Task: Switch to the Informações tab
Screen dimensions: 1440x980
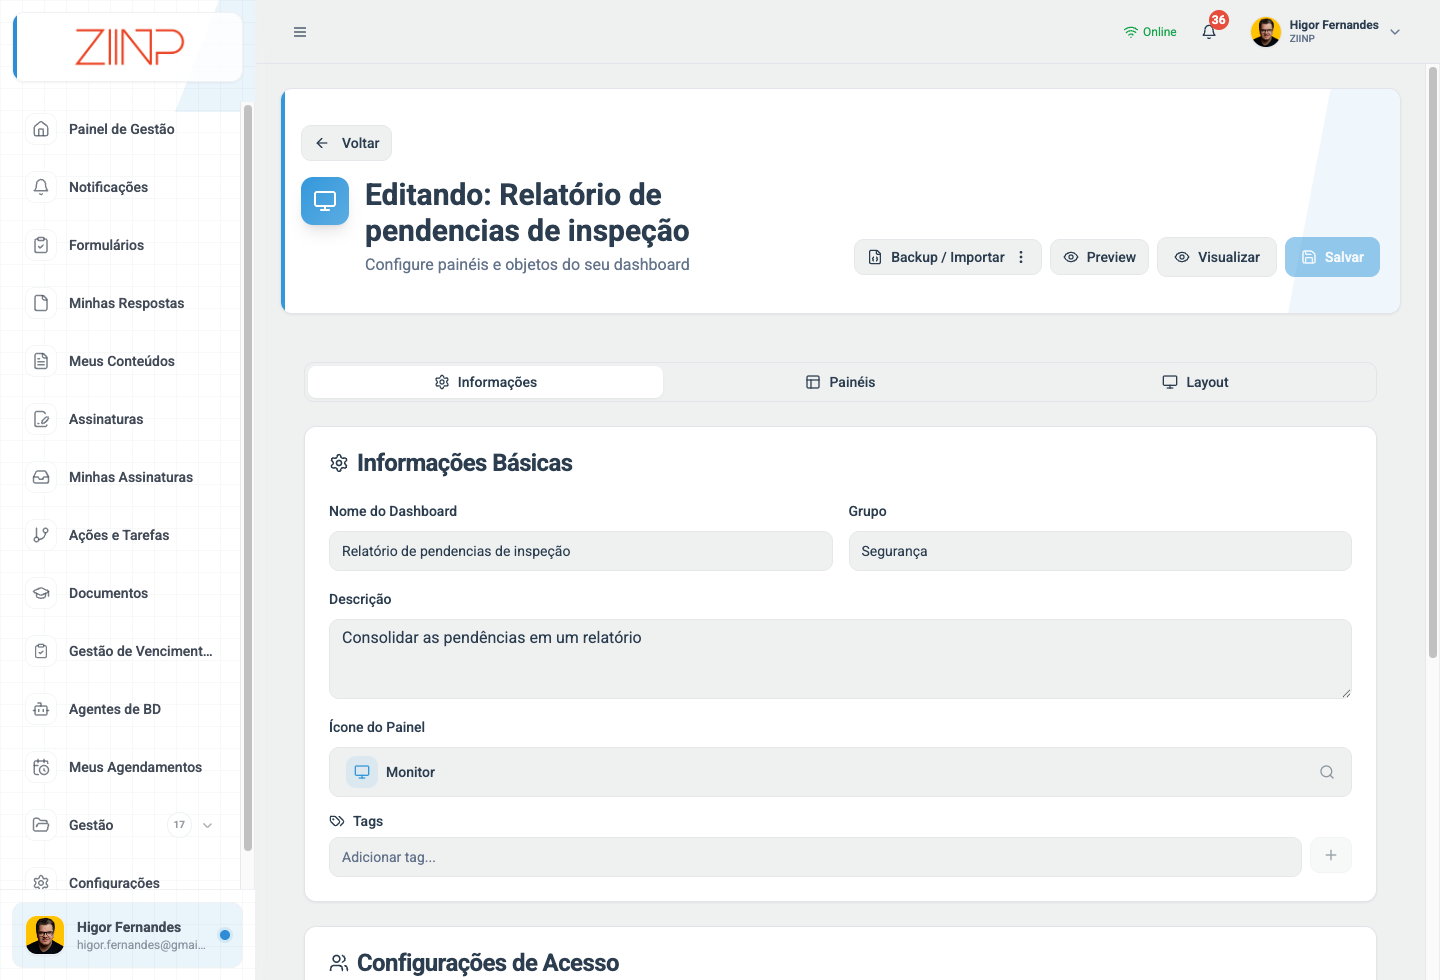Action: coord(485,382)
